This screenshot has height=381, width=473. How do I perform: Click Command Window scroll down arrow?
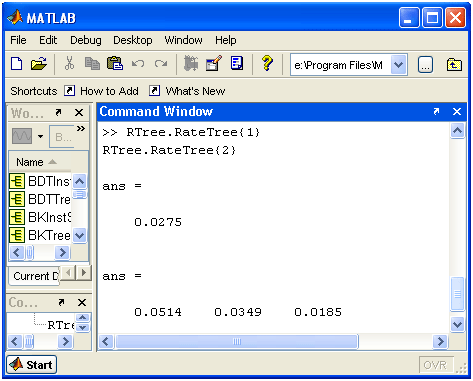(x=457, y=324)
